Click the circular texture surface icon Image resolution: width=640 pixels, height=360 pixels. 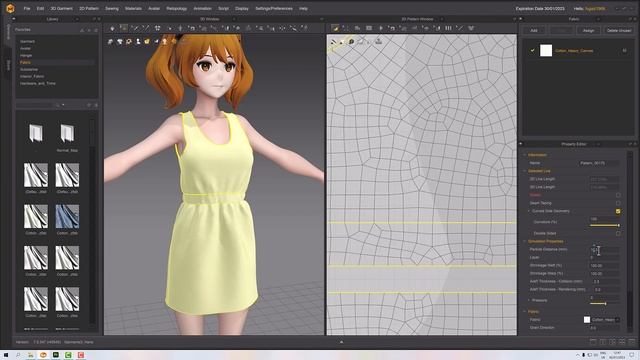(129, 42)
